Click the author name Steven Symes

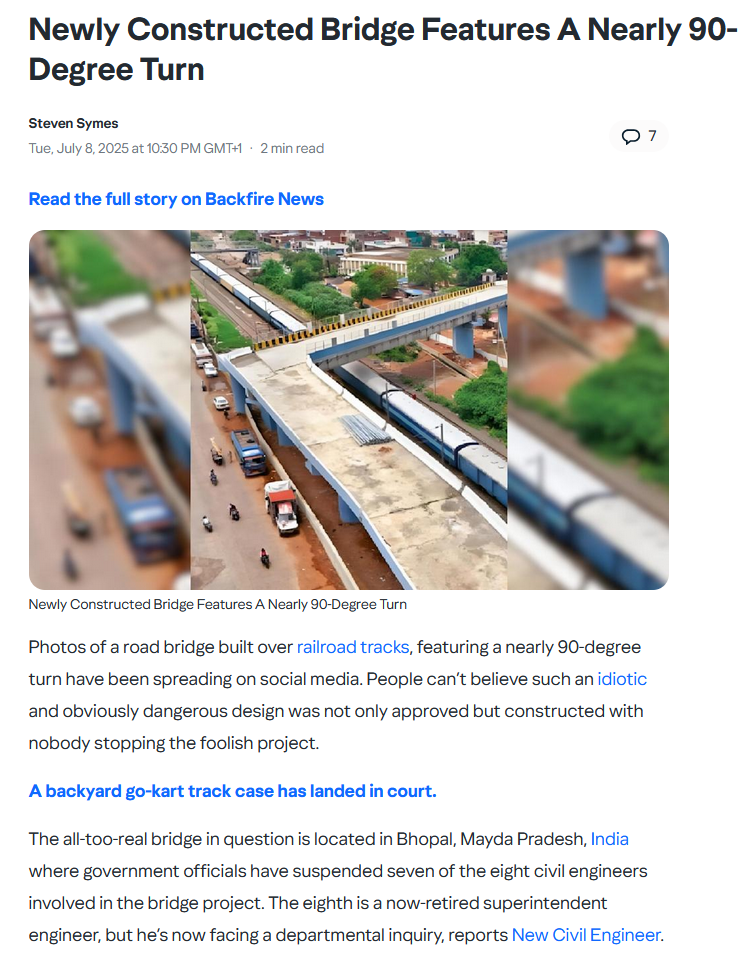tap(73, 123)
